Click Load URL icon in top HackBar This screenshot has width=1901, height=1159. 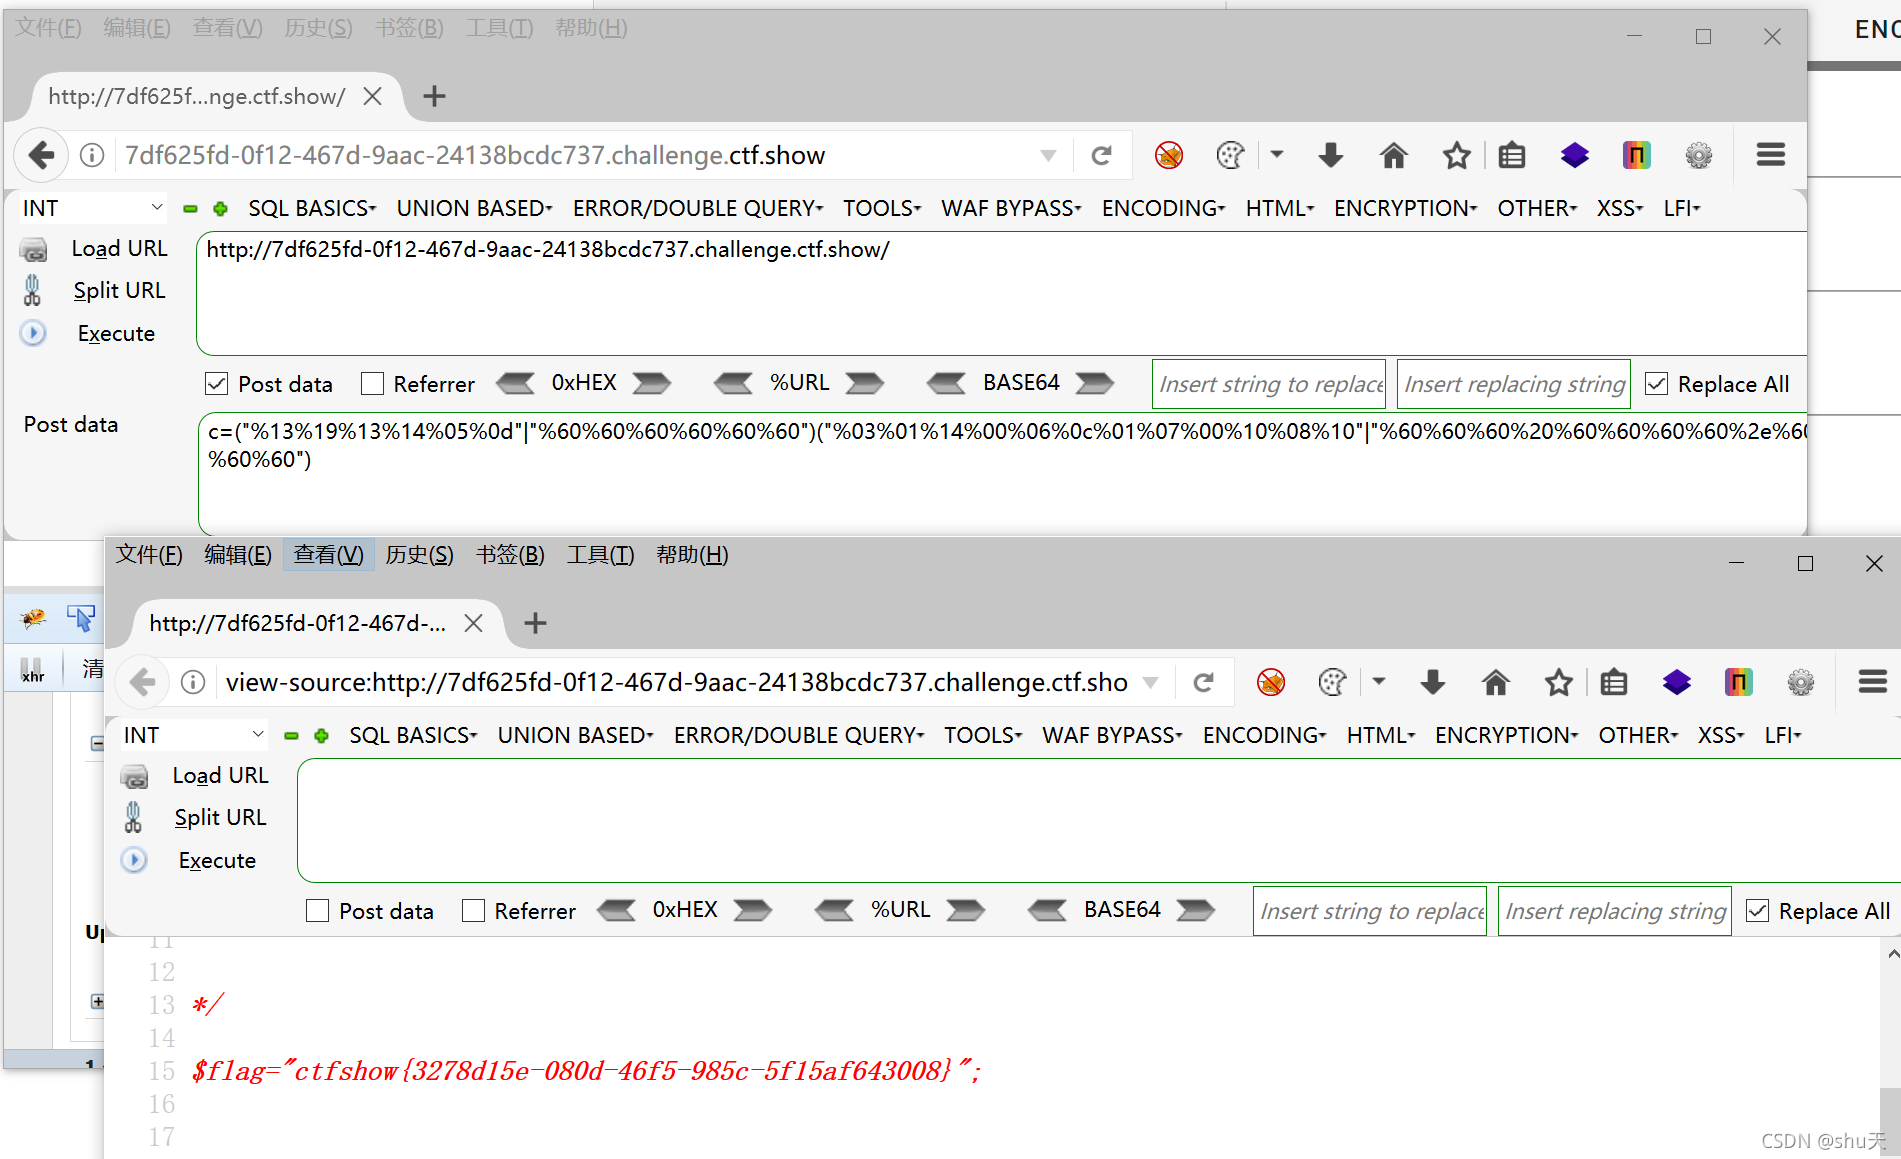tap(34, 249)
